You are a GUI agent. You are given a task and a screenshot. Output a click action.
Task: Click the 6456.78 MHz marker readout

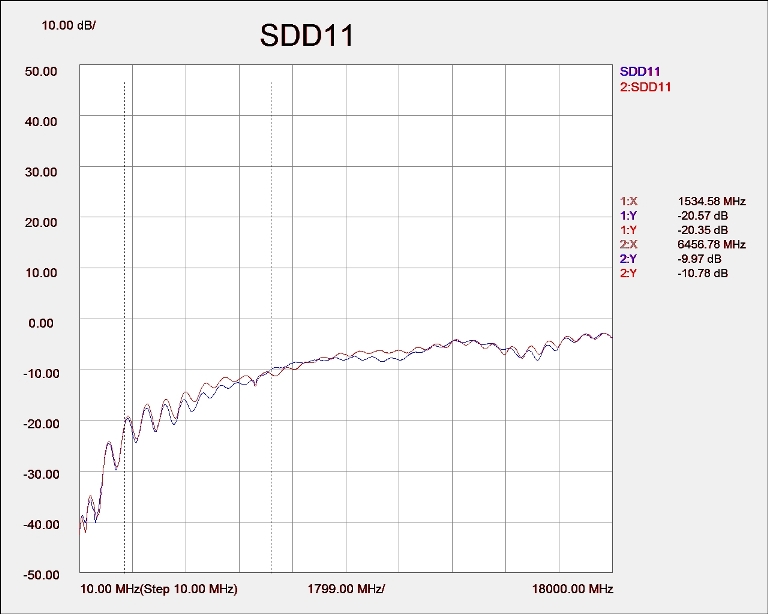[x=712, y=244]
